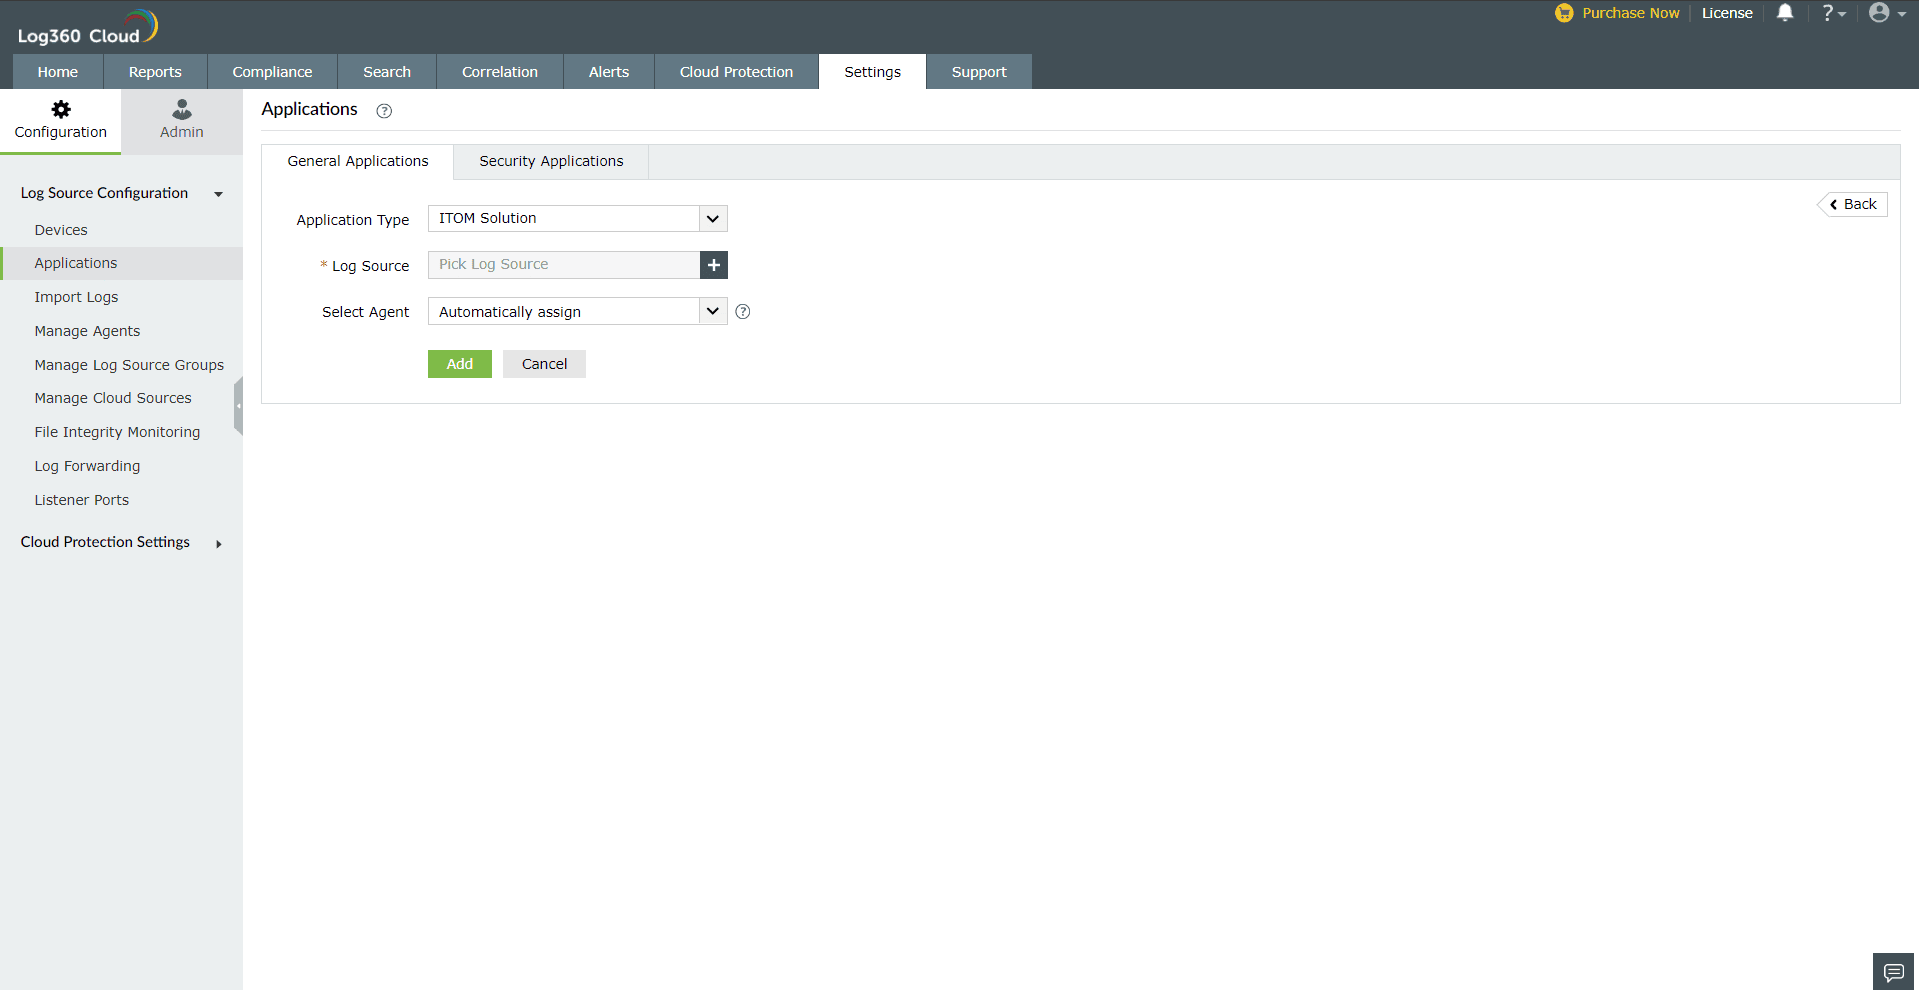Open the Compliance tab
Viewport: 1919px width, 990px height.
(x=272, y=72)
